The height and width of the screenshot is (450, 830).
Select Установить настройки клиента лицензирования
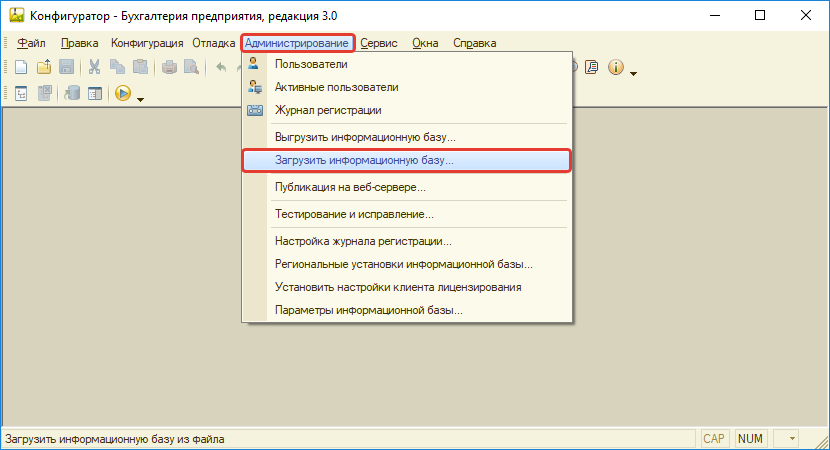(407, 287)
